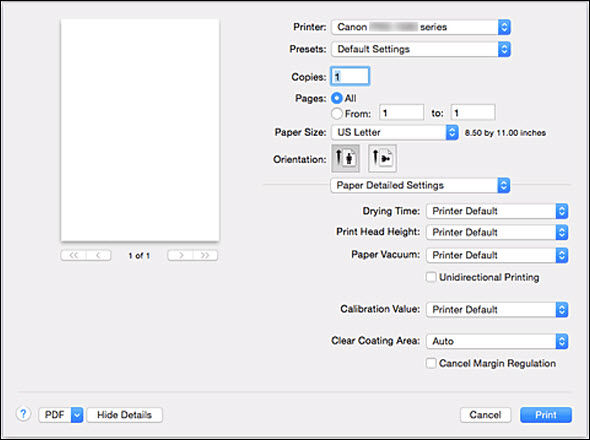Go to previous page in preview
Viewport: 590px width, 440px height.
click(x=99, y=255)
